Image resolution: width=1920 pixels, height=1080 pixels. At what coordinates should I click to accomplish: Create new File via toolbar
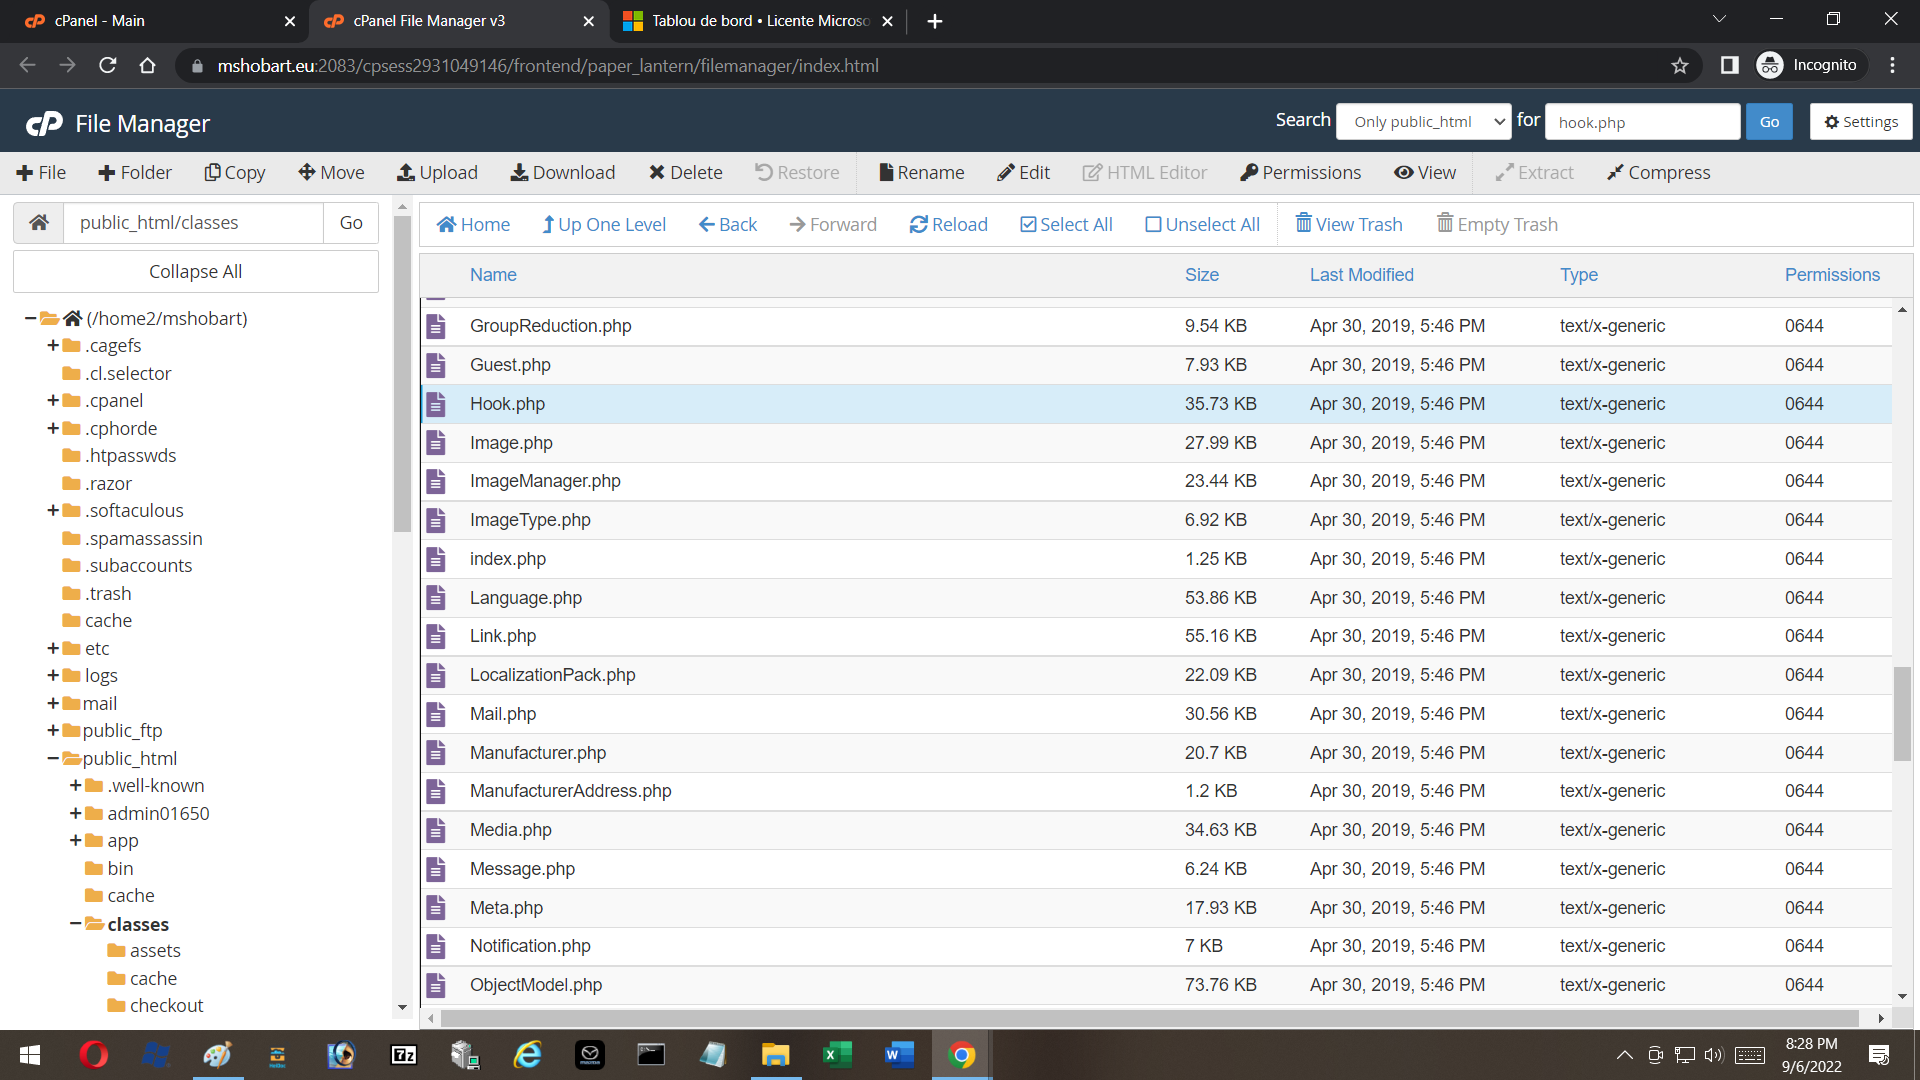41,172
